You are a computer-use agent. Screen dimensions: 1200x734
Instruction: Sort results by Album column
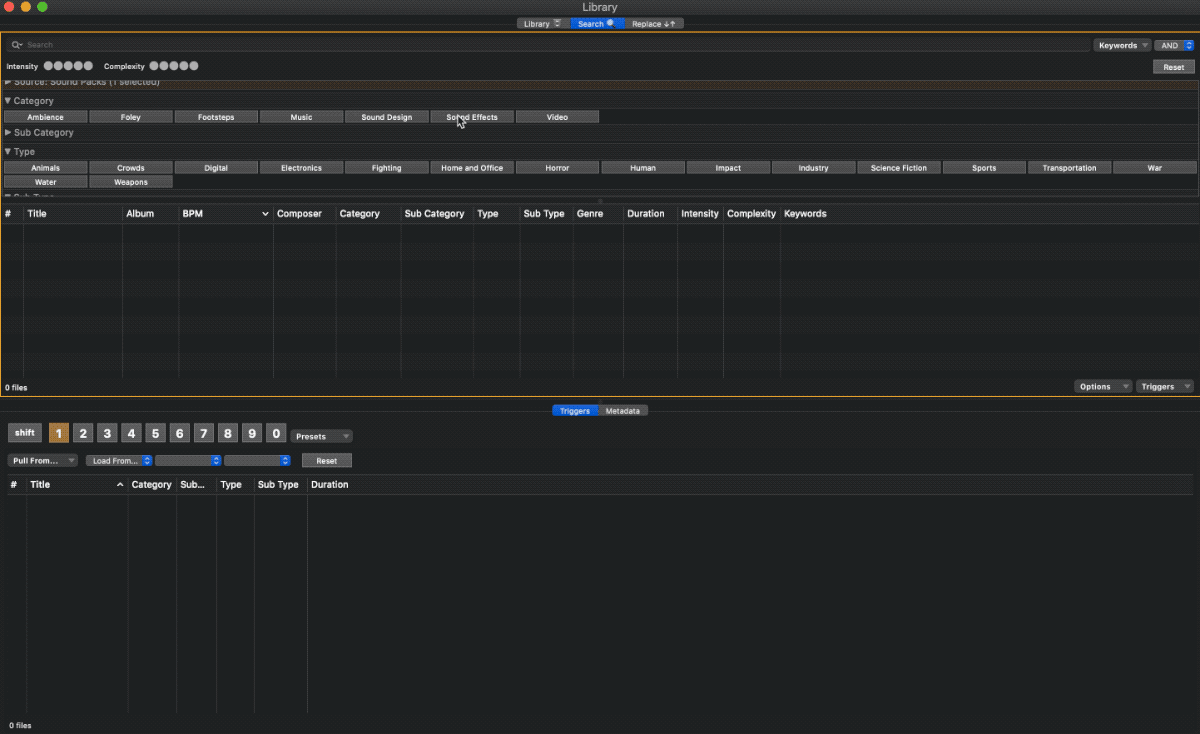[150, 214]
